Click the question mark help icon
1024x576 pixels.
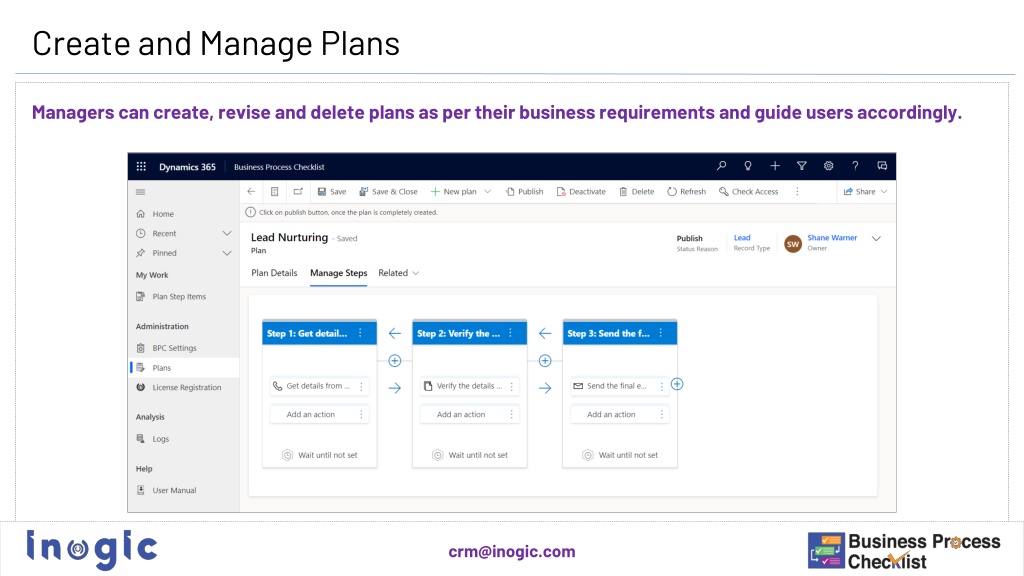[x=855, y=166]
